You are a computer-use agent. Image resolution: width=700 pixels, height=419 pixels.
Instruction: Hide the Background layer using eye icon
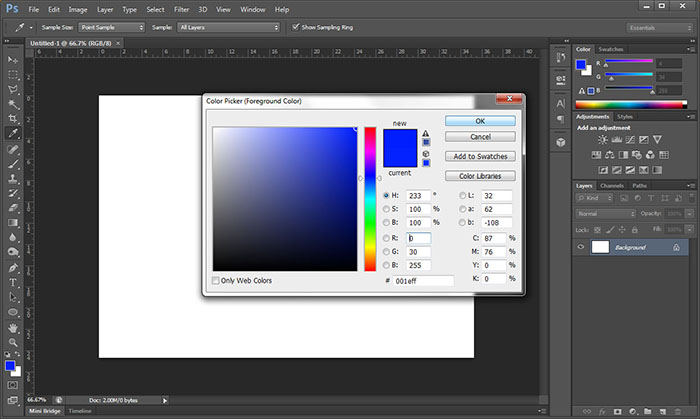click(x=581, y=246)
